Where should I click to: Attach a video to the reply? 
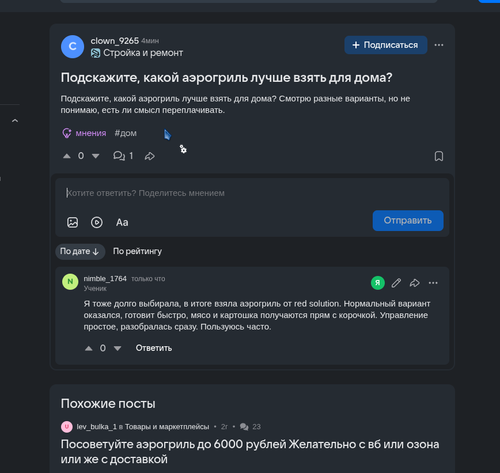click(x=97, y=222)
